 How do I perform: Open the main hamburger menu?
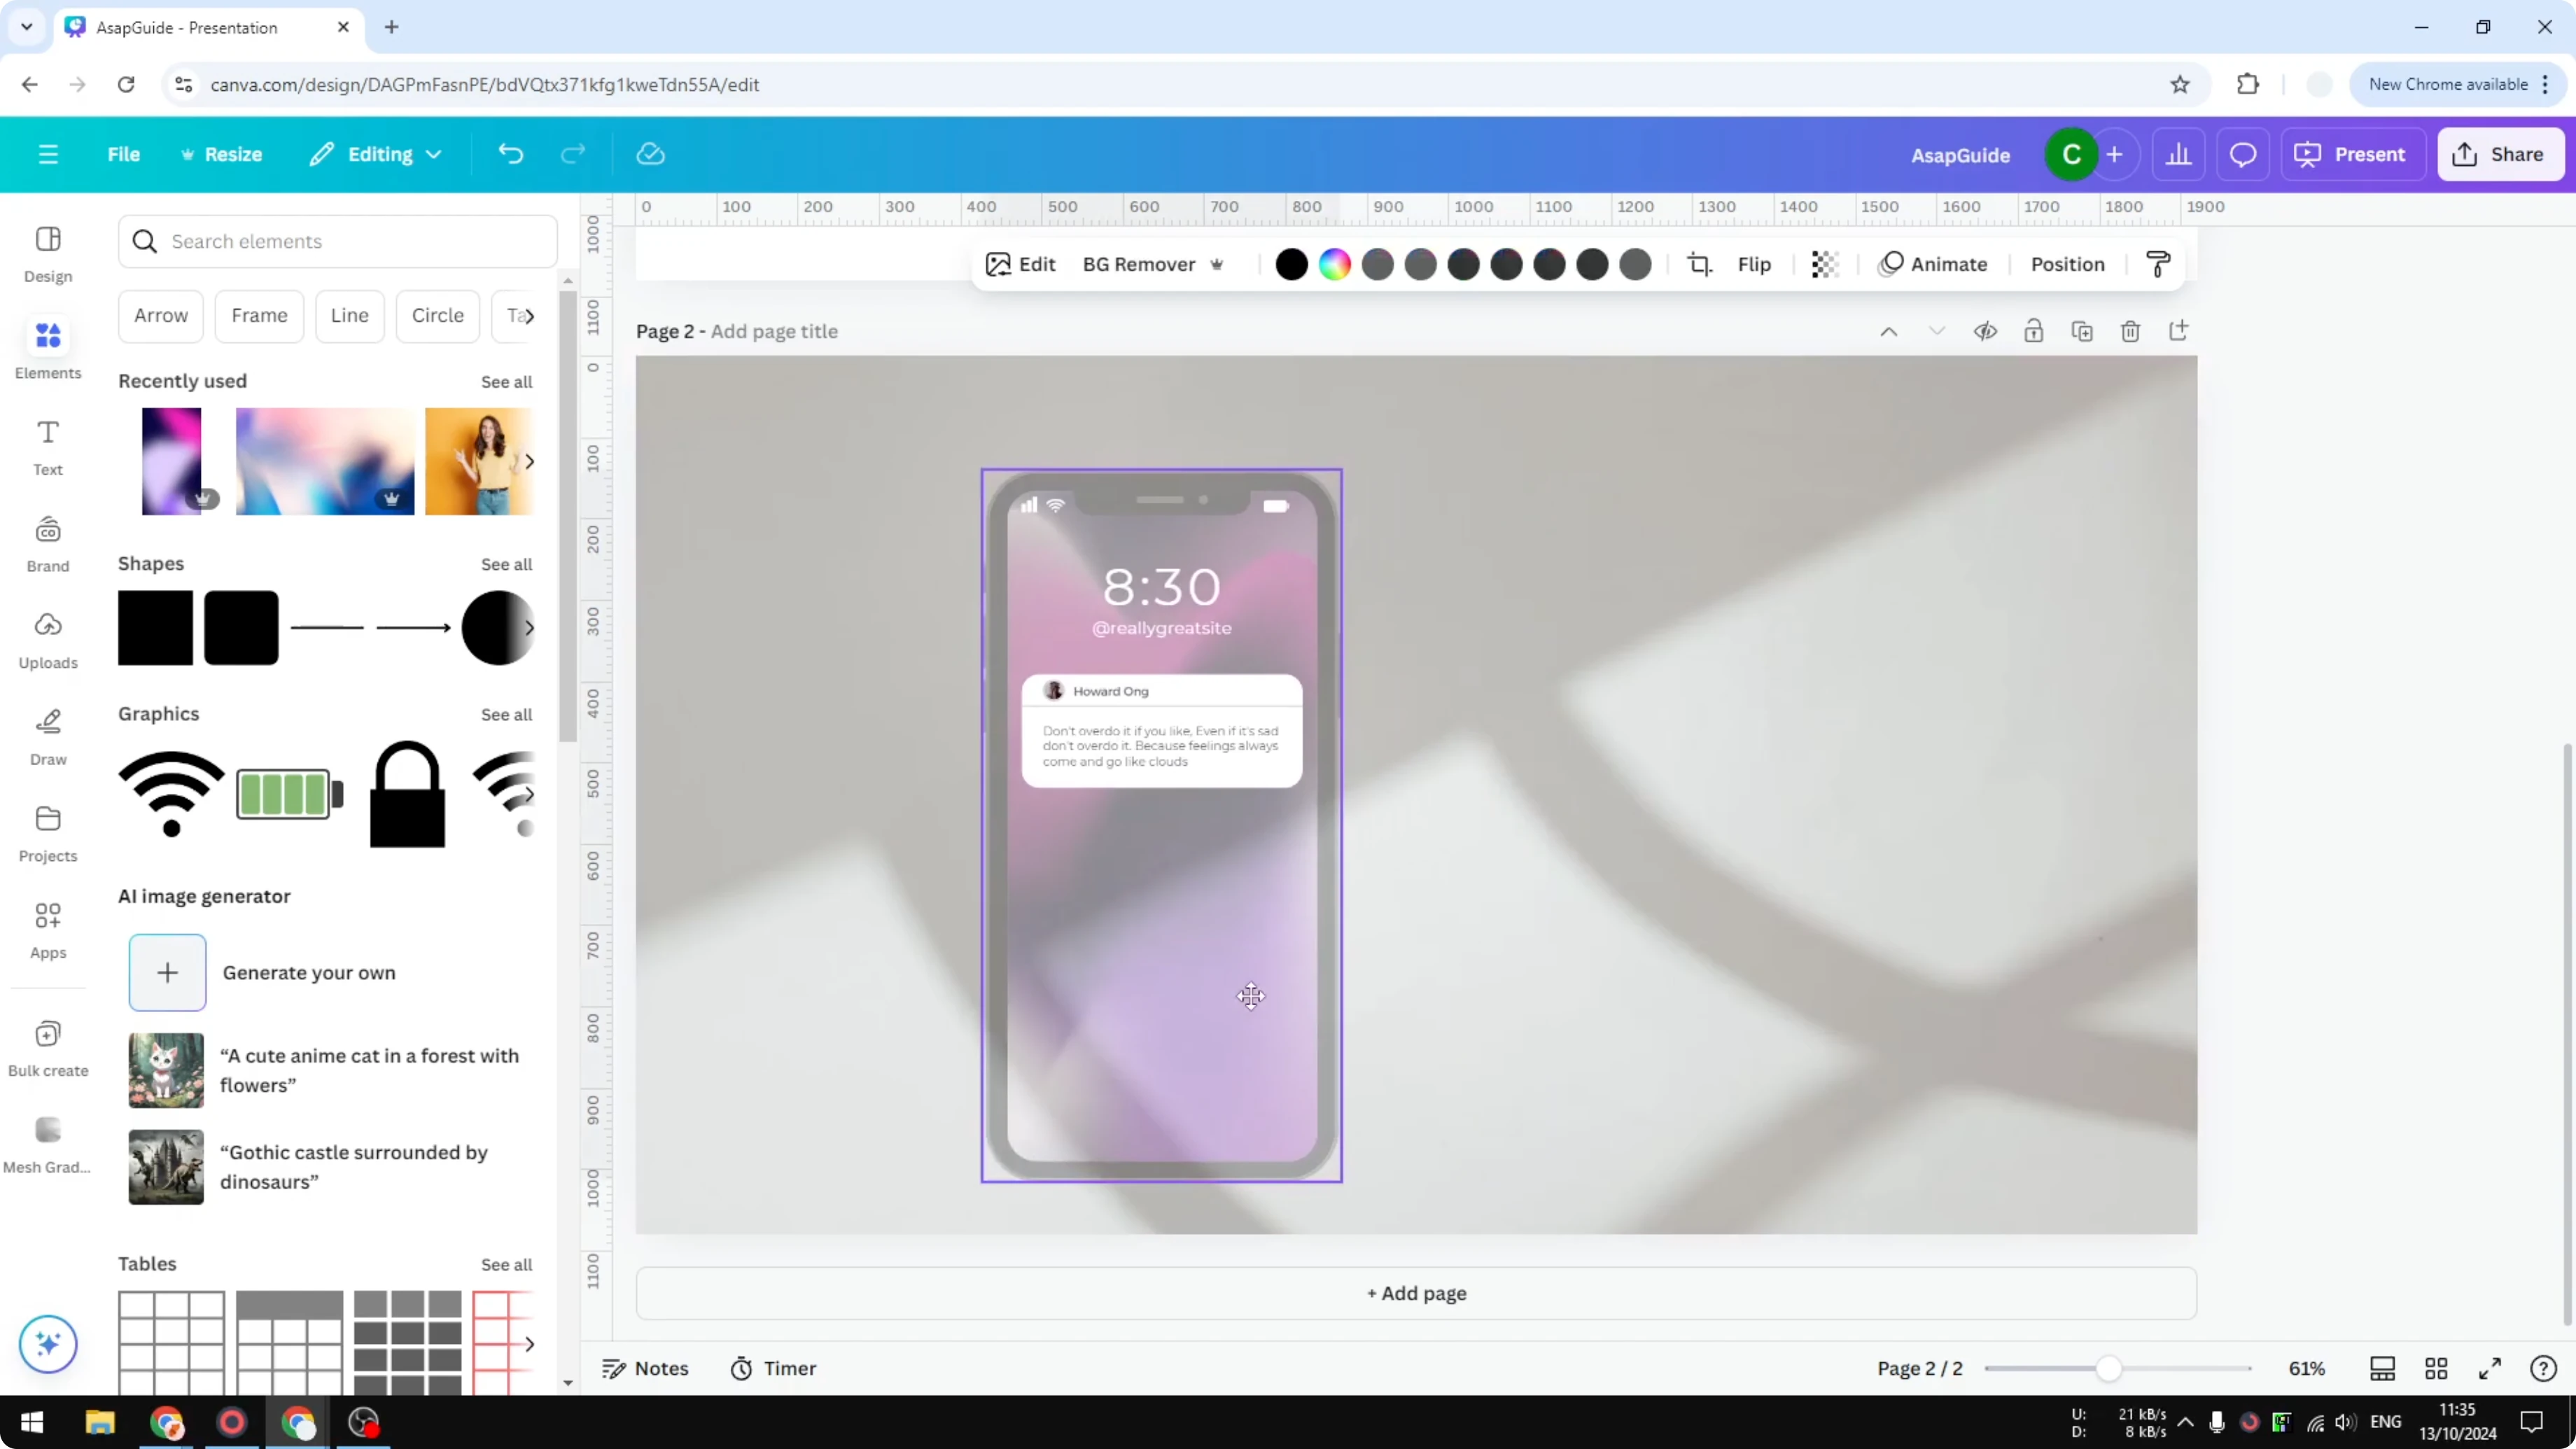click(x=48, y=154)
